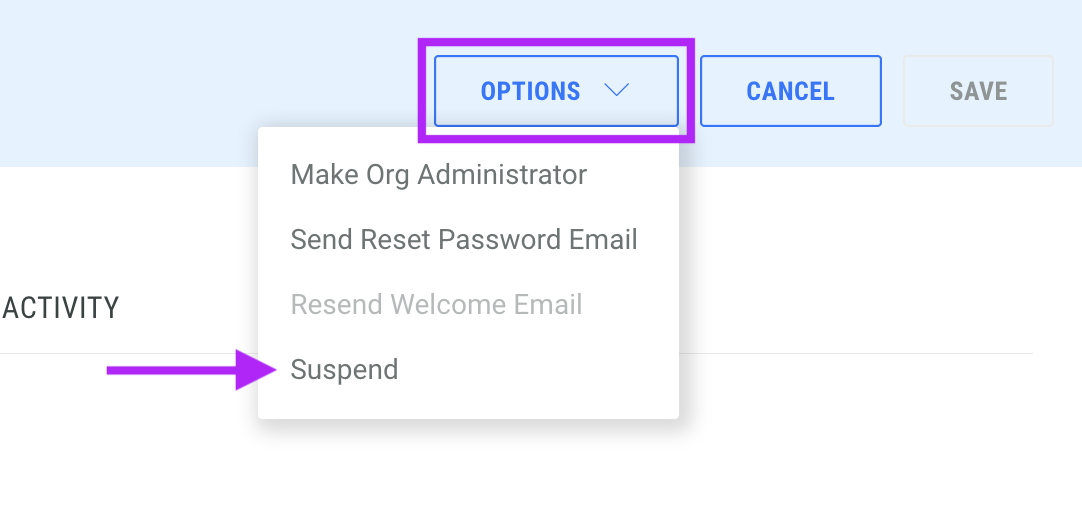Image resolution: width=1082 pixels, height=508 pixels.
Task: Click the word Administrator in the first menu entry
Action: point(502,175)
